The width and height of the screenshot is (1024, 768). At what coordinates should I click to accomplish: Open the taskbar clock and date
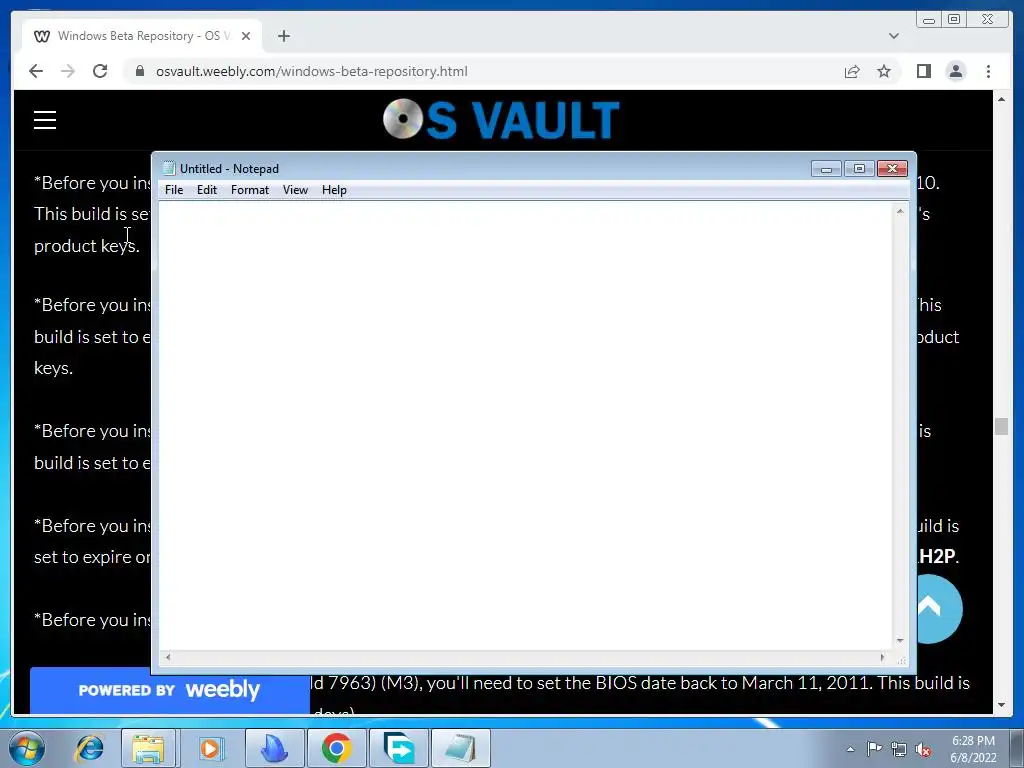coord(973,749)
